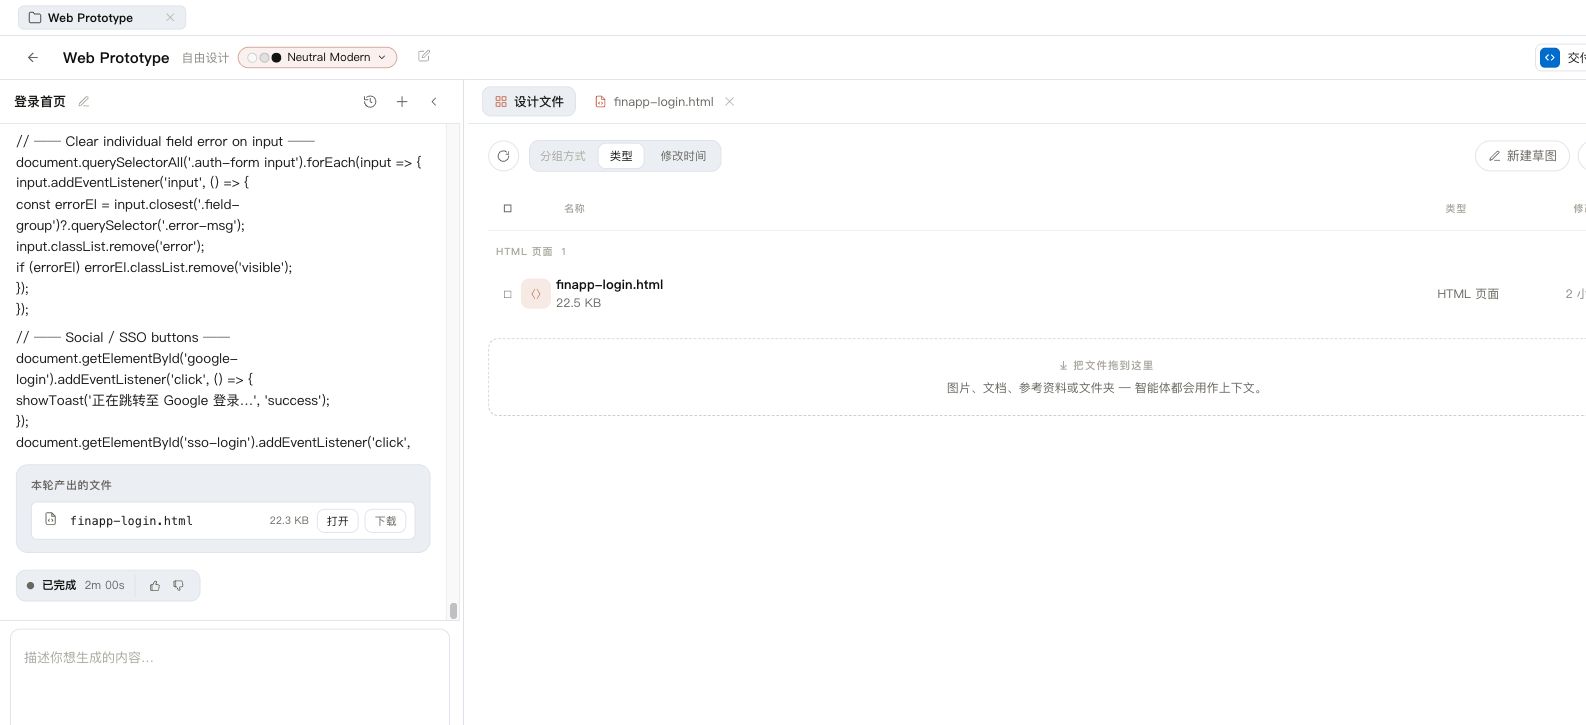Toggle the select-all checkbox in the header row

[x=508, y=208]
